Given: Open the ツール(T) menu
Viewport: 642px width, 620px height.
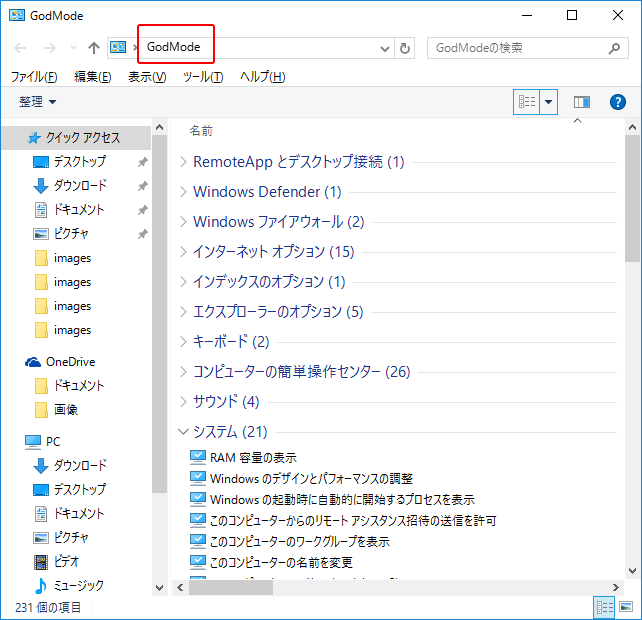Looking at the screenshot, I should coord(203,77).
